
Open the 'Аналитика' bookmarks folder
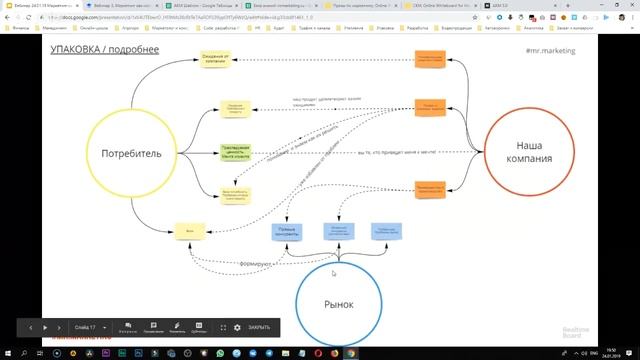point(530,28)
